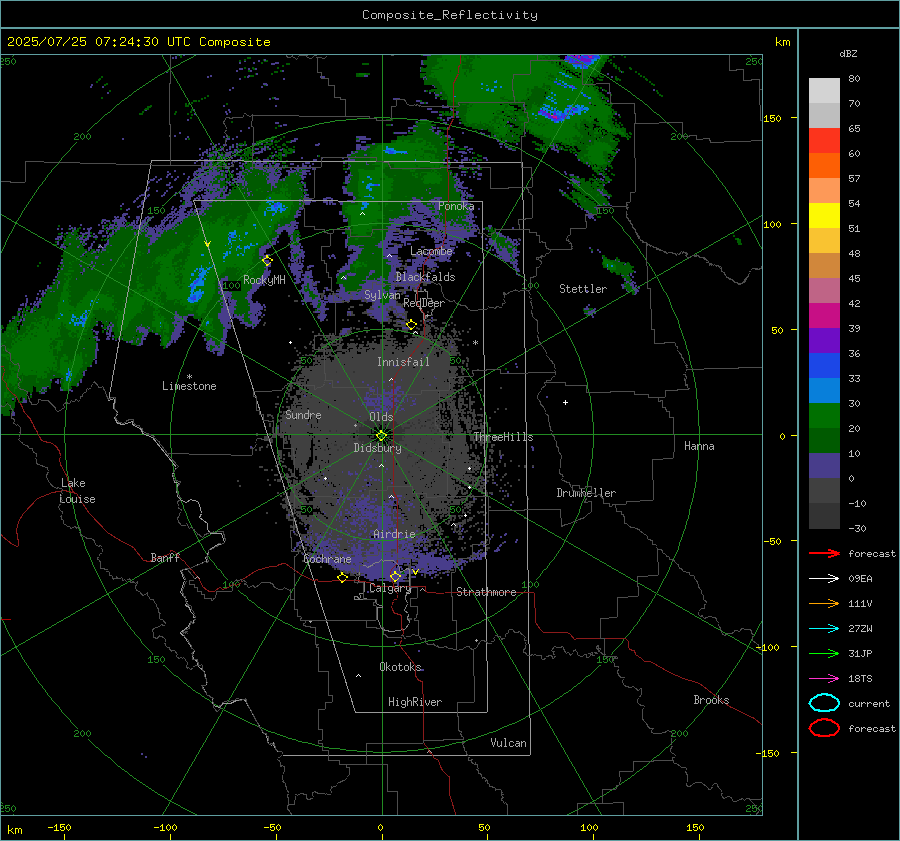
Task: Click the 18TS legend text
Action: click(x=860, y=679)
